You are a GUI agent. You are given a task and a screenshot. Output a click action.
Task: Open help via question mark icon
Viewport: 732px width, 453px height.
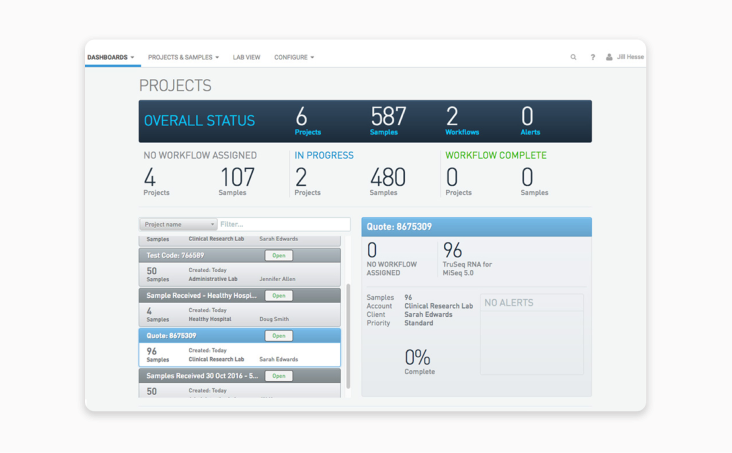point(592,57)
